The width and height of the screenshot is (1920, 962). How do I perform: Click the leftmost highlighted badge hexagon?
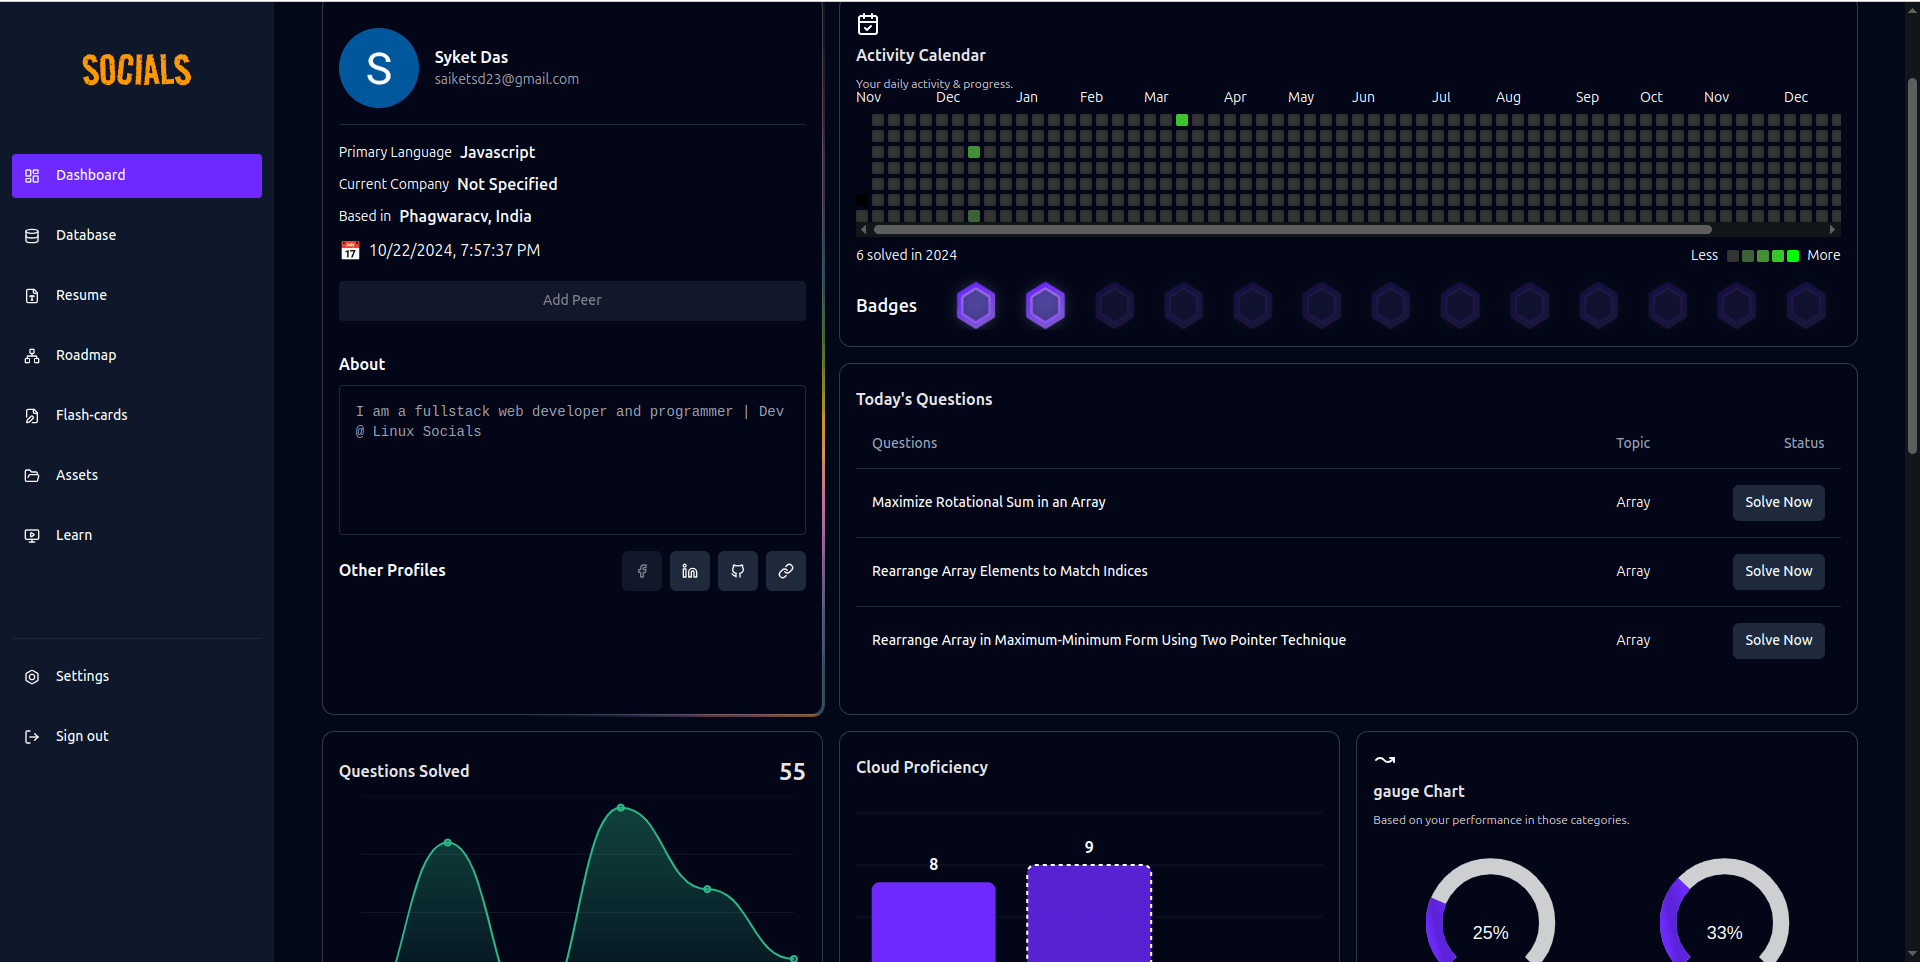point(976,305)
